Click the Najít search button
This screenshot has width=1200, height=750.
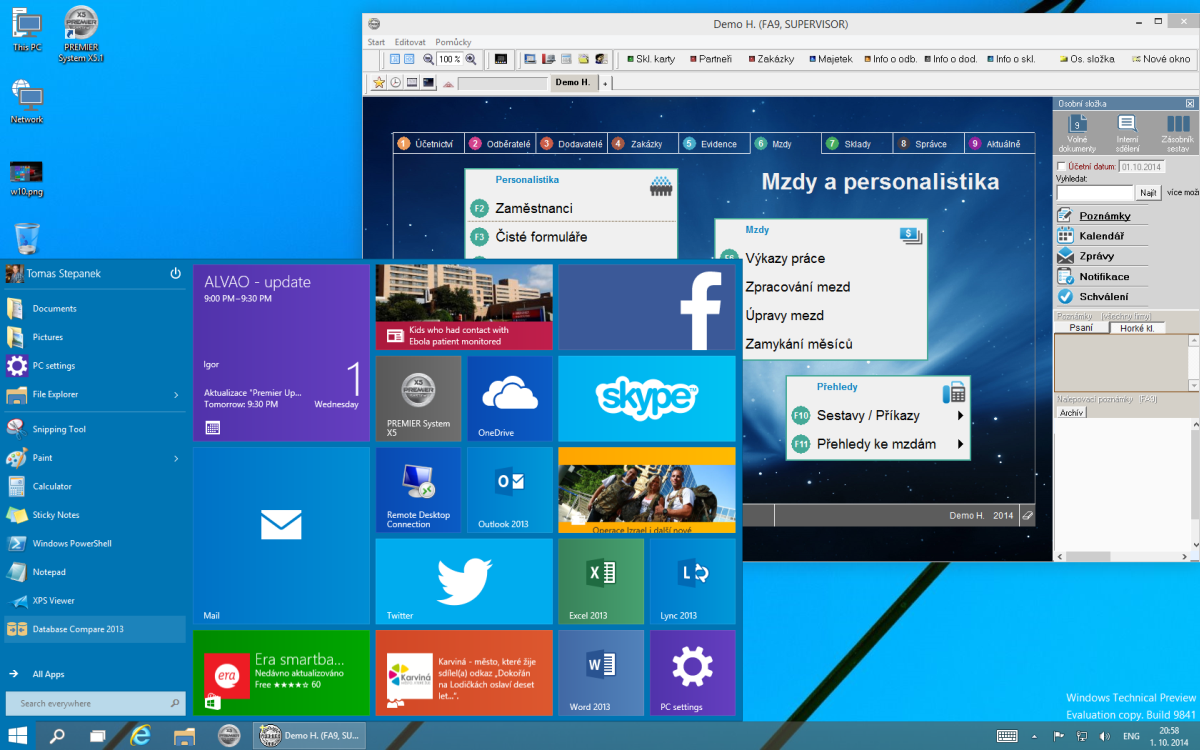[1149, 192]
